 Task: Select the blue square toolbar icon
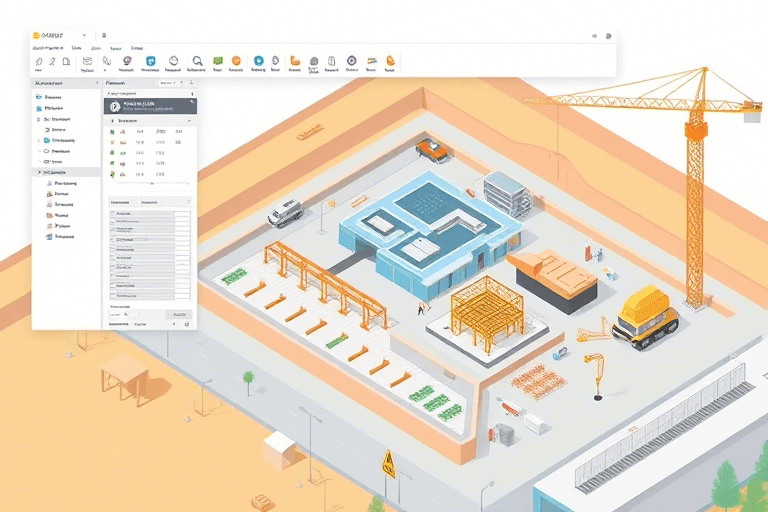(x=259, y=61)
